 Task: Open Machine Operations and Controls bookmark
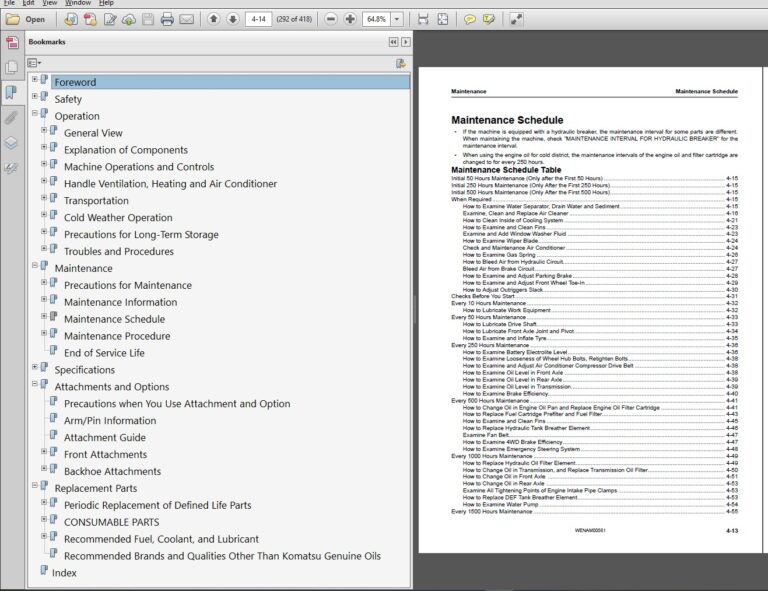pyautogui.click(x=139, y=167)
